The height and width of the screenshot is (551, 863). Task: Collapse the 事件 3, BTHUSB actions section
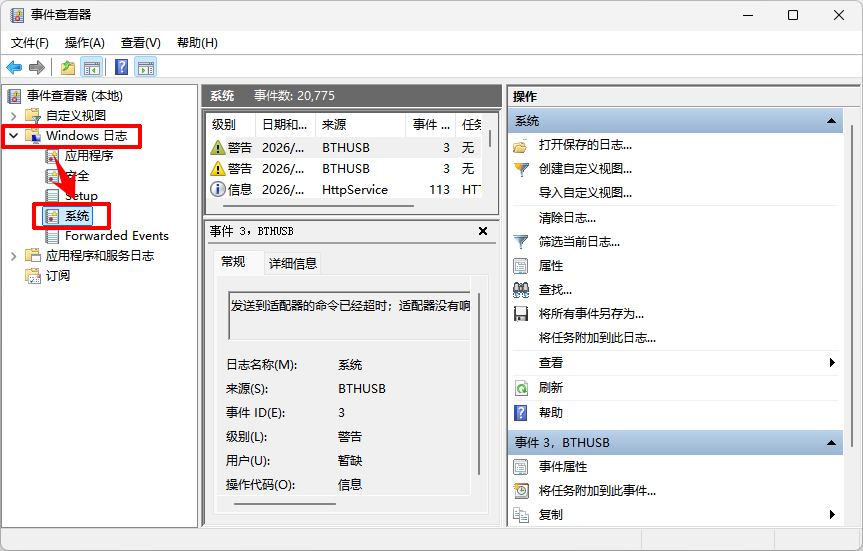coord(831,443)
